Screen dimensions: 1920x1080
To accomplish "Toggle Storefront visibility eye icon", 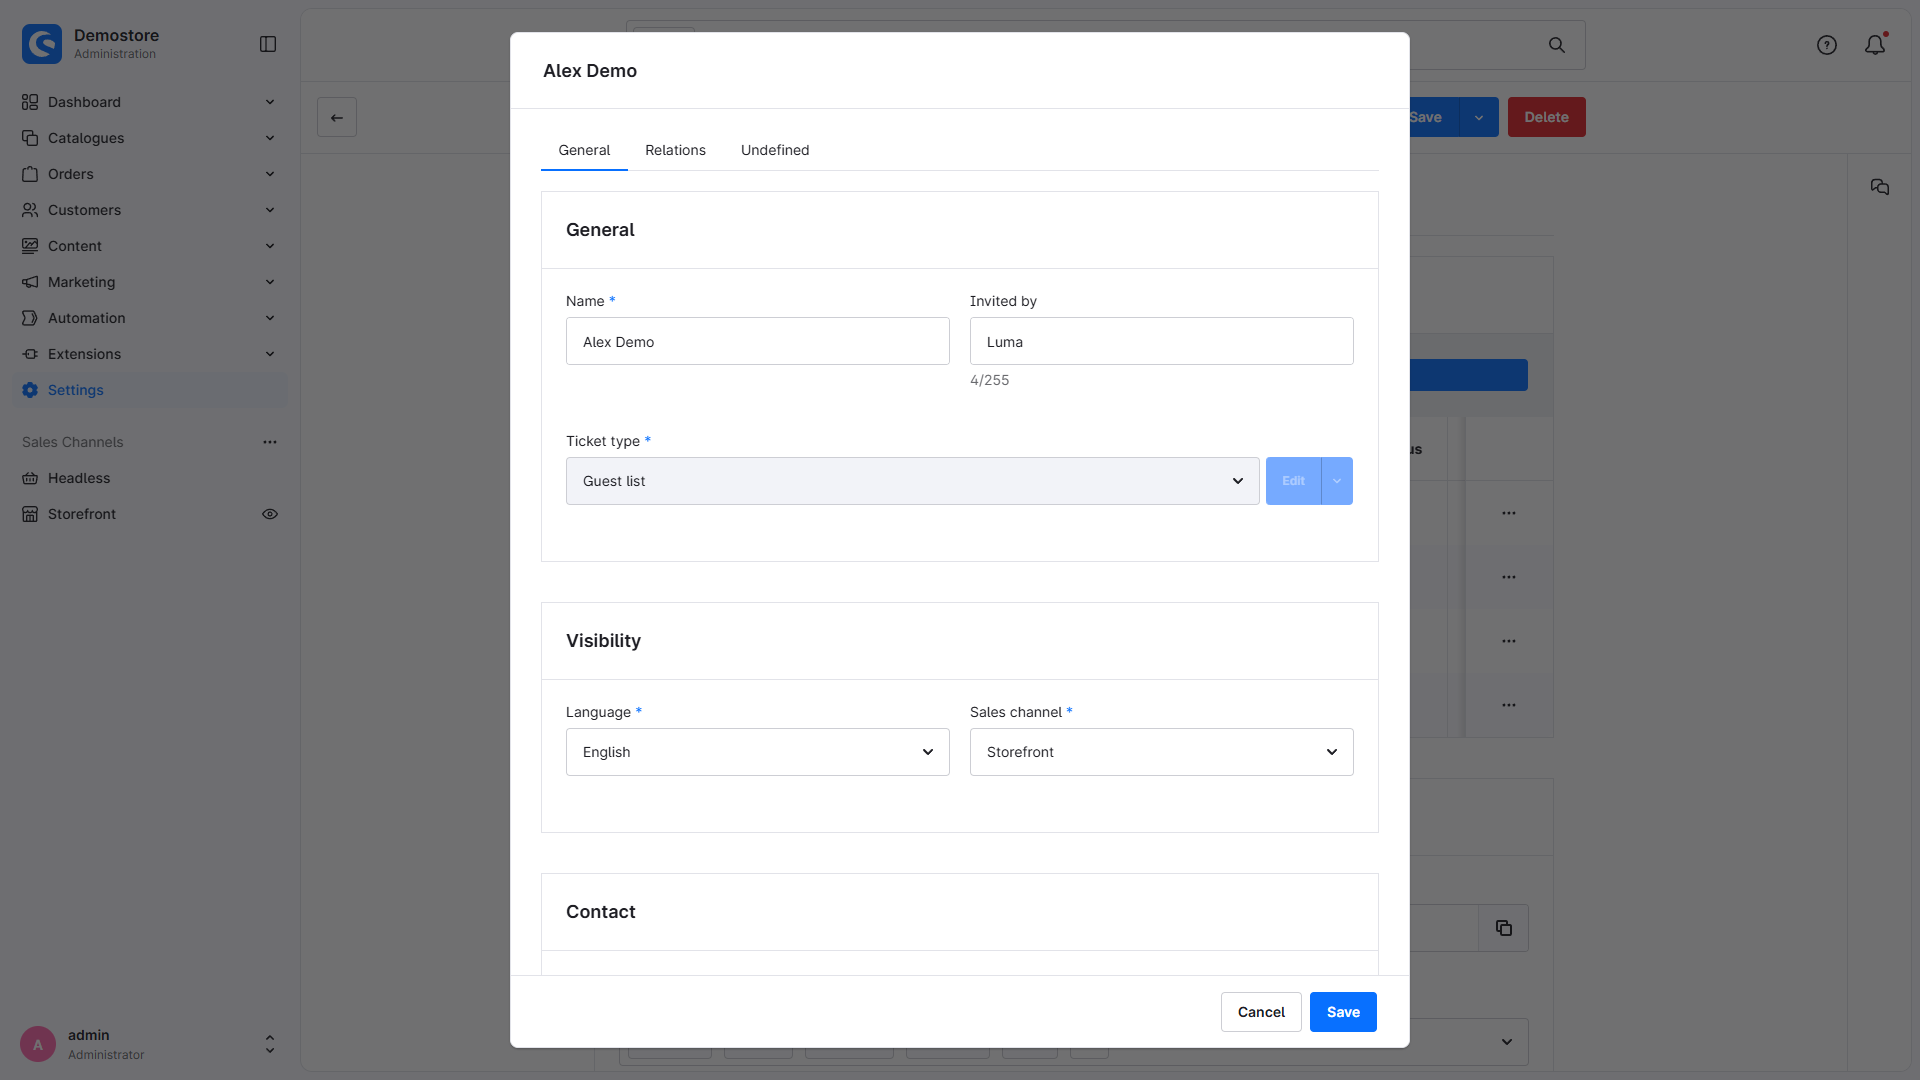I will click(x=270, y=514).
